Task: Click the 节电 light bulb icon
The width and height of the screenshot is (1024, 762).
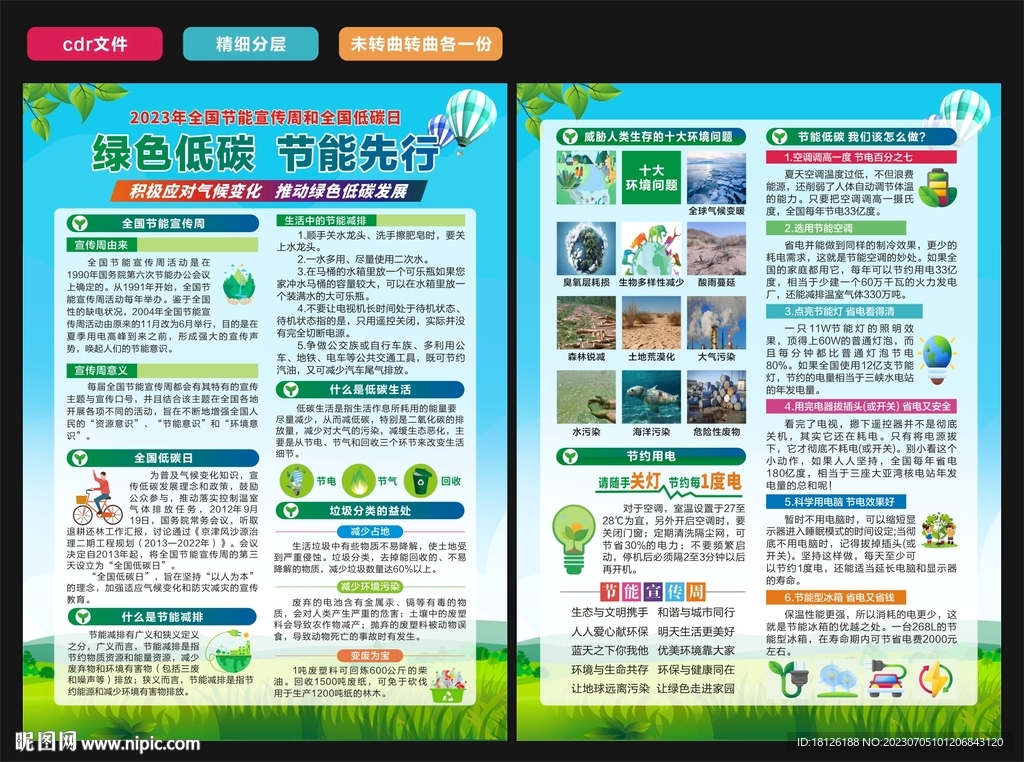Action: coord(296,481)
